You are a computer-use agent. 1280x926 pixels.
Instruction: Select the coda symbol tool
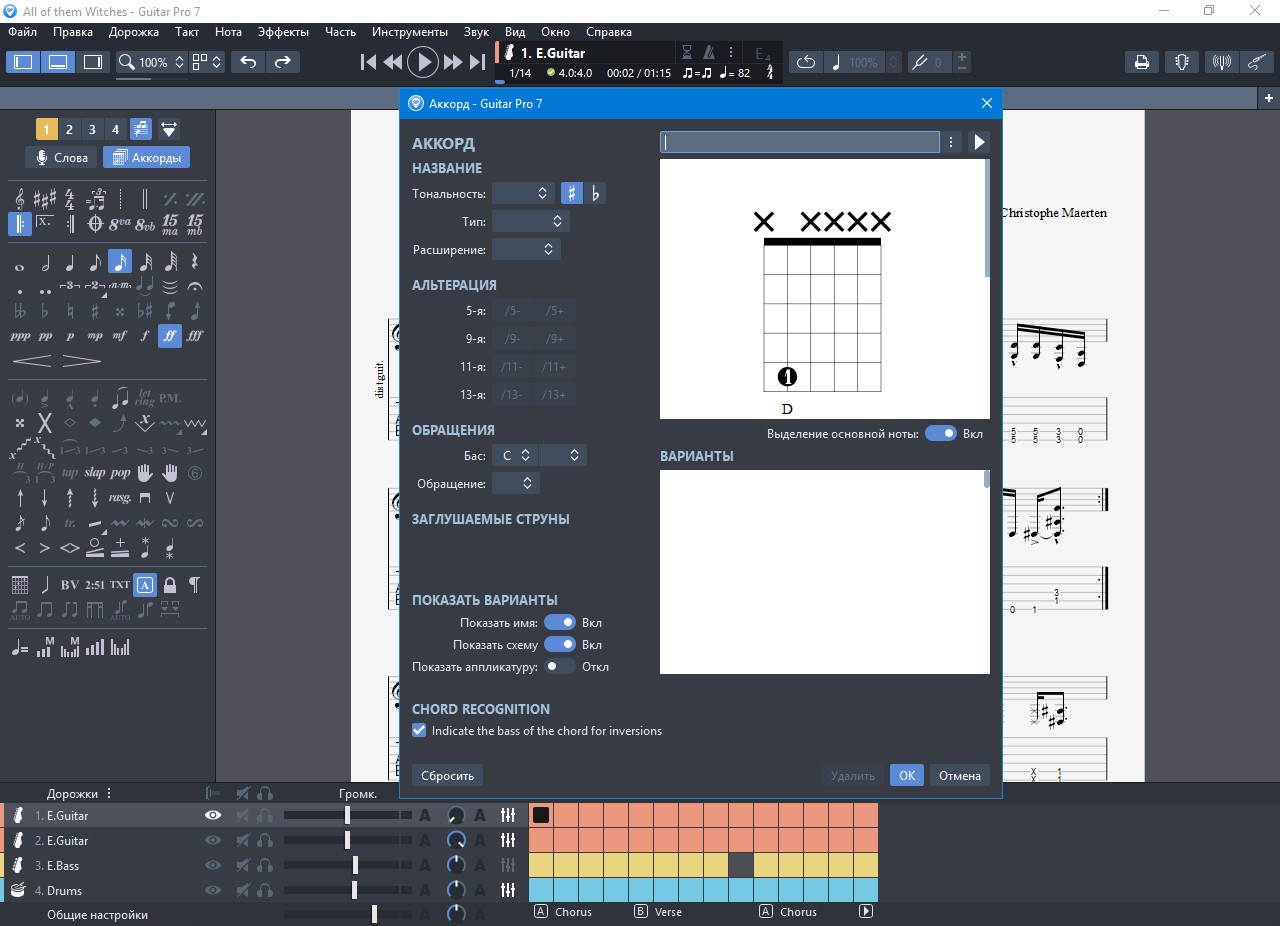pyautogui.click(x=95, y=223)
